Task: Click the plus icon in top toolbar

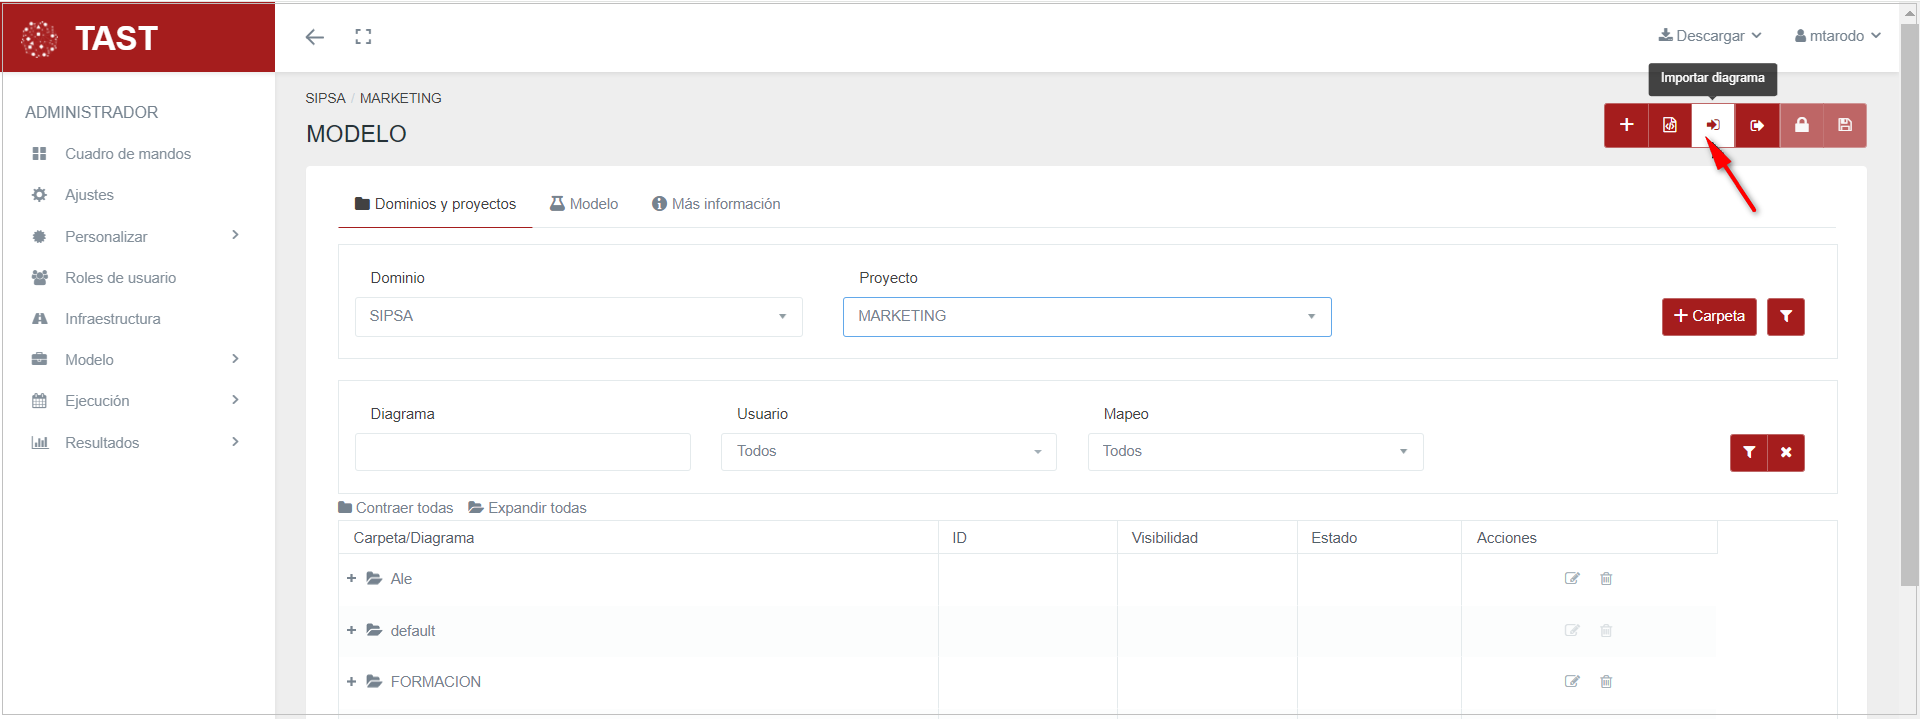Action: (x=1626, y=125)
